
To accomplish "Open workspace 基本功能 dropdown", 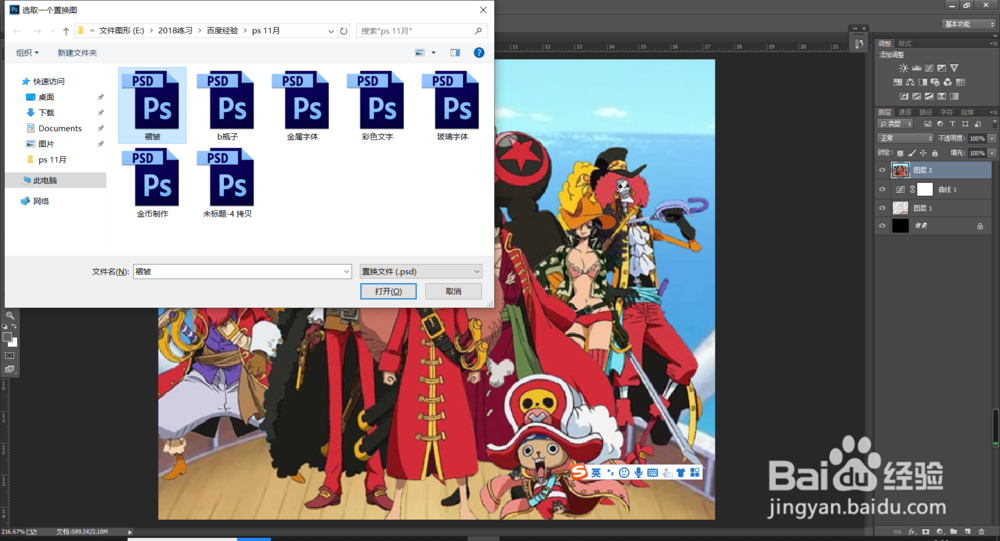I will [969, 24].
